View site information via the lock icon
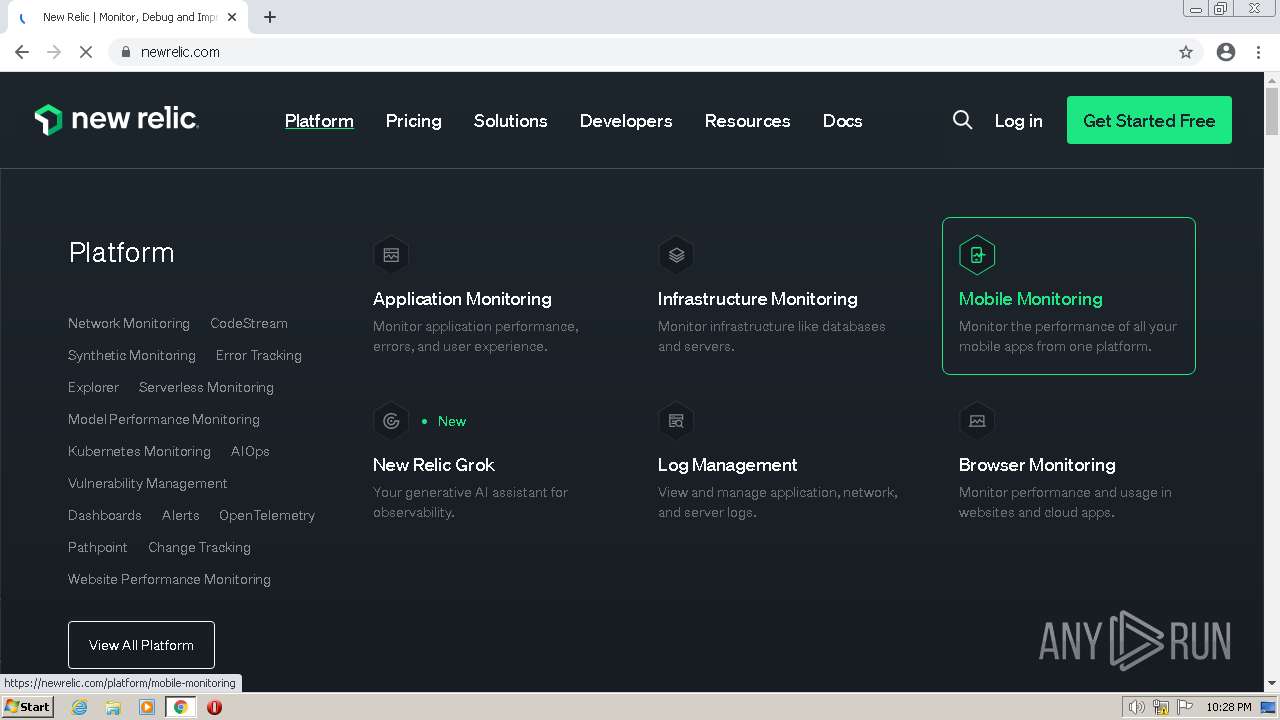Image resolution: width=1280 pixels, height=720 pixels. point(126,52)
